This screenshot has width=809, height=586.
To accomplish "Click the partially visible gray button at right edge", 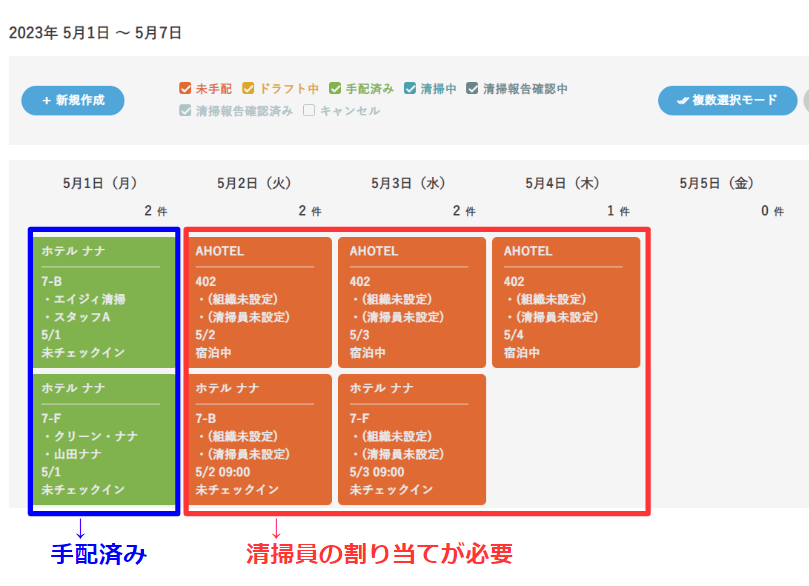I will coord(805,101).
